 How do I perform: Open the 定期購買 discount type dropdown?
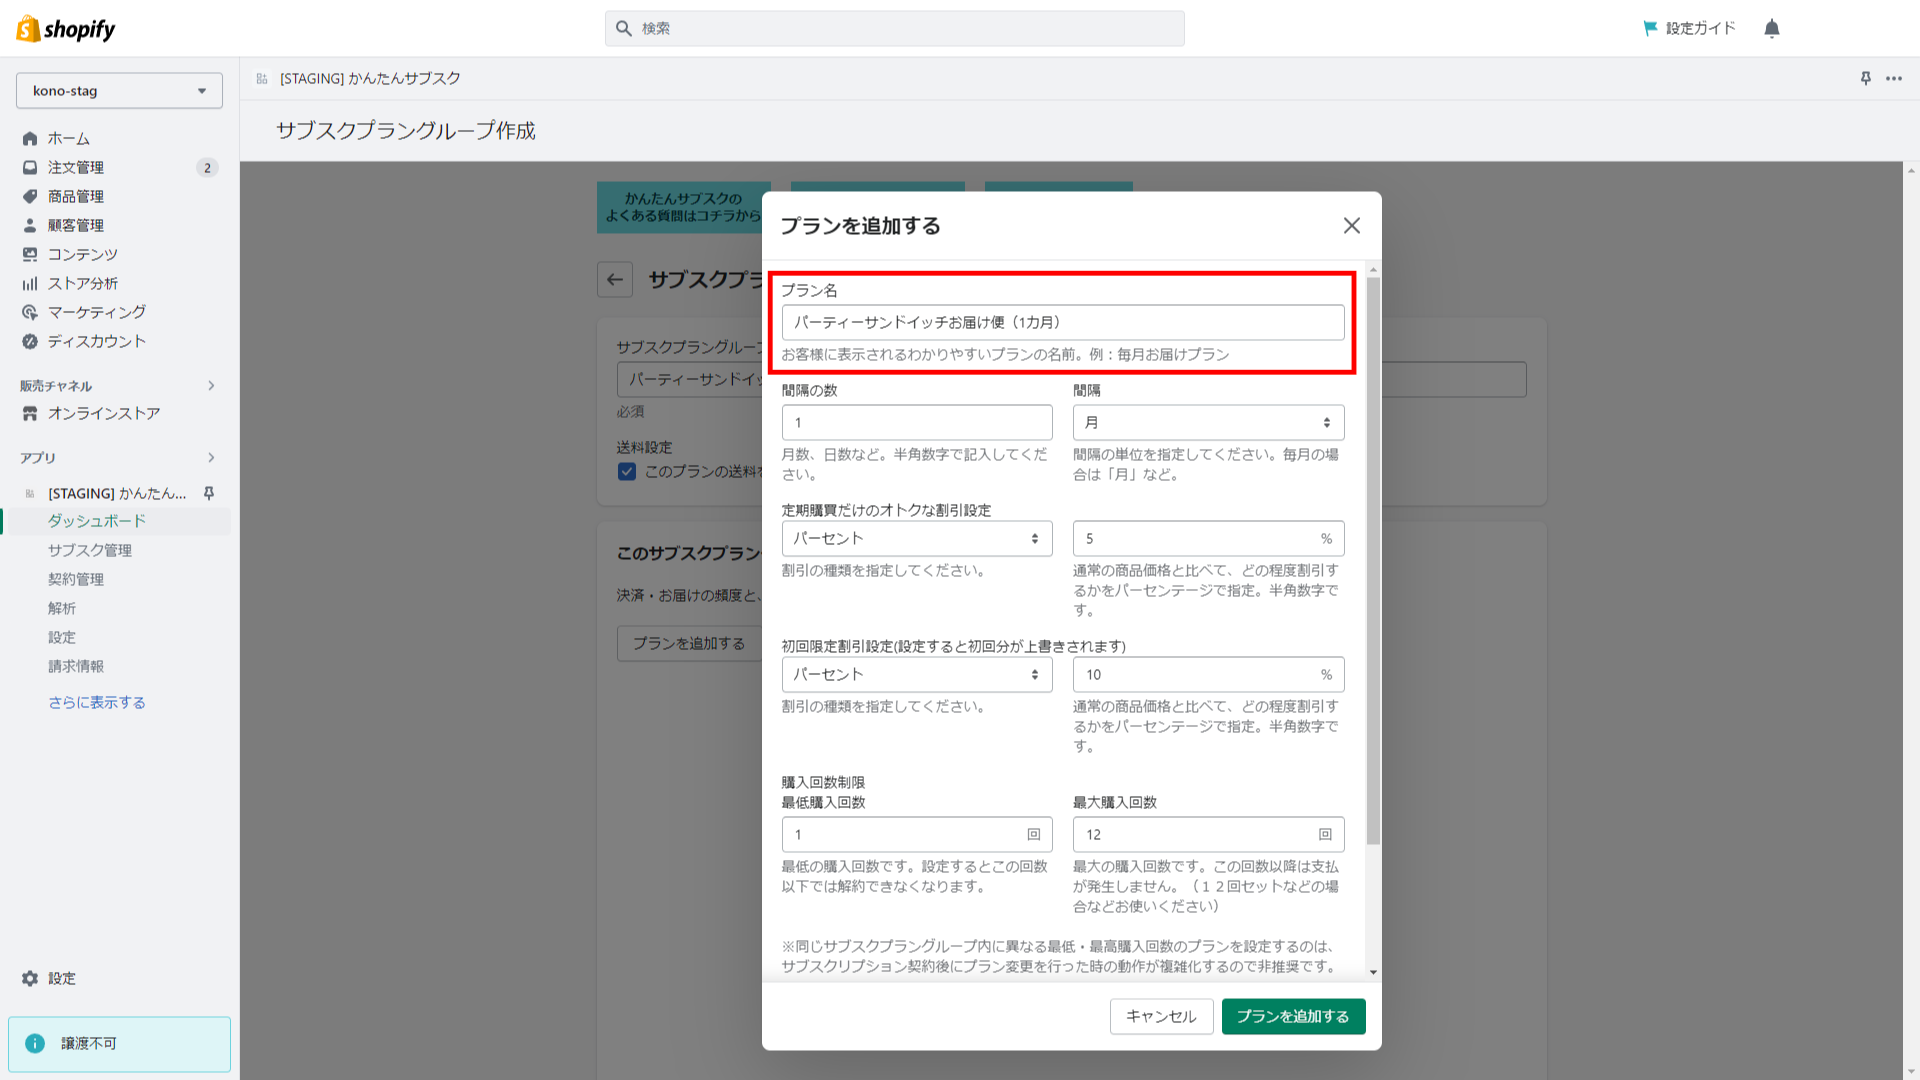[x=916, y=539]
